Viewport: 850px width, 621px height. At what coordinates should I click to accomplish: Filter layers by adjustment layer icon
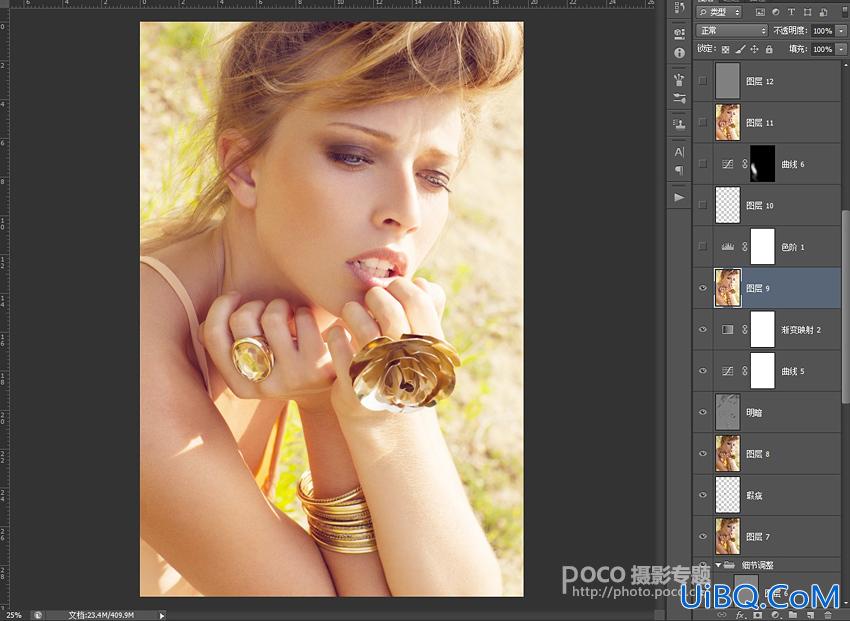click(776, 12)
